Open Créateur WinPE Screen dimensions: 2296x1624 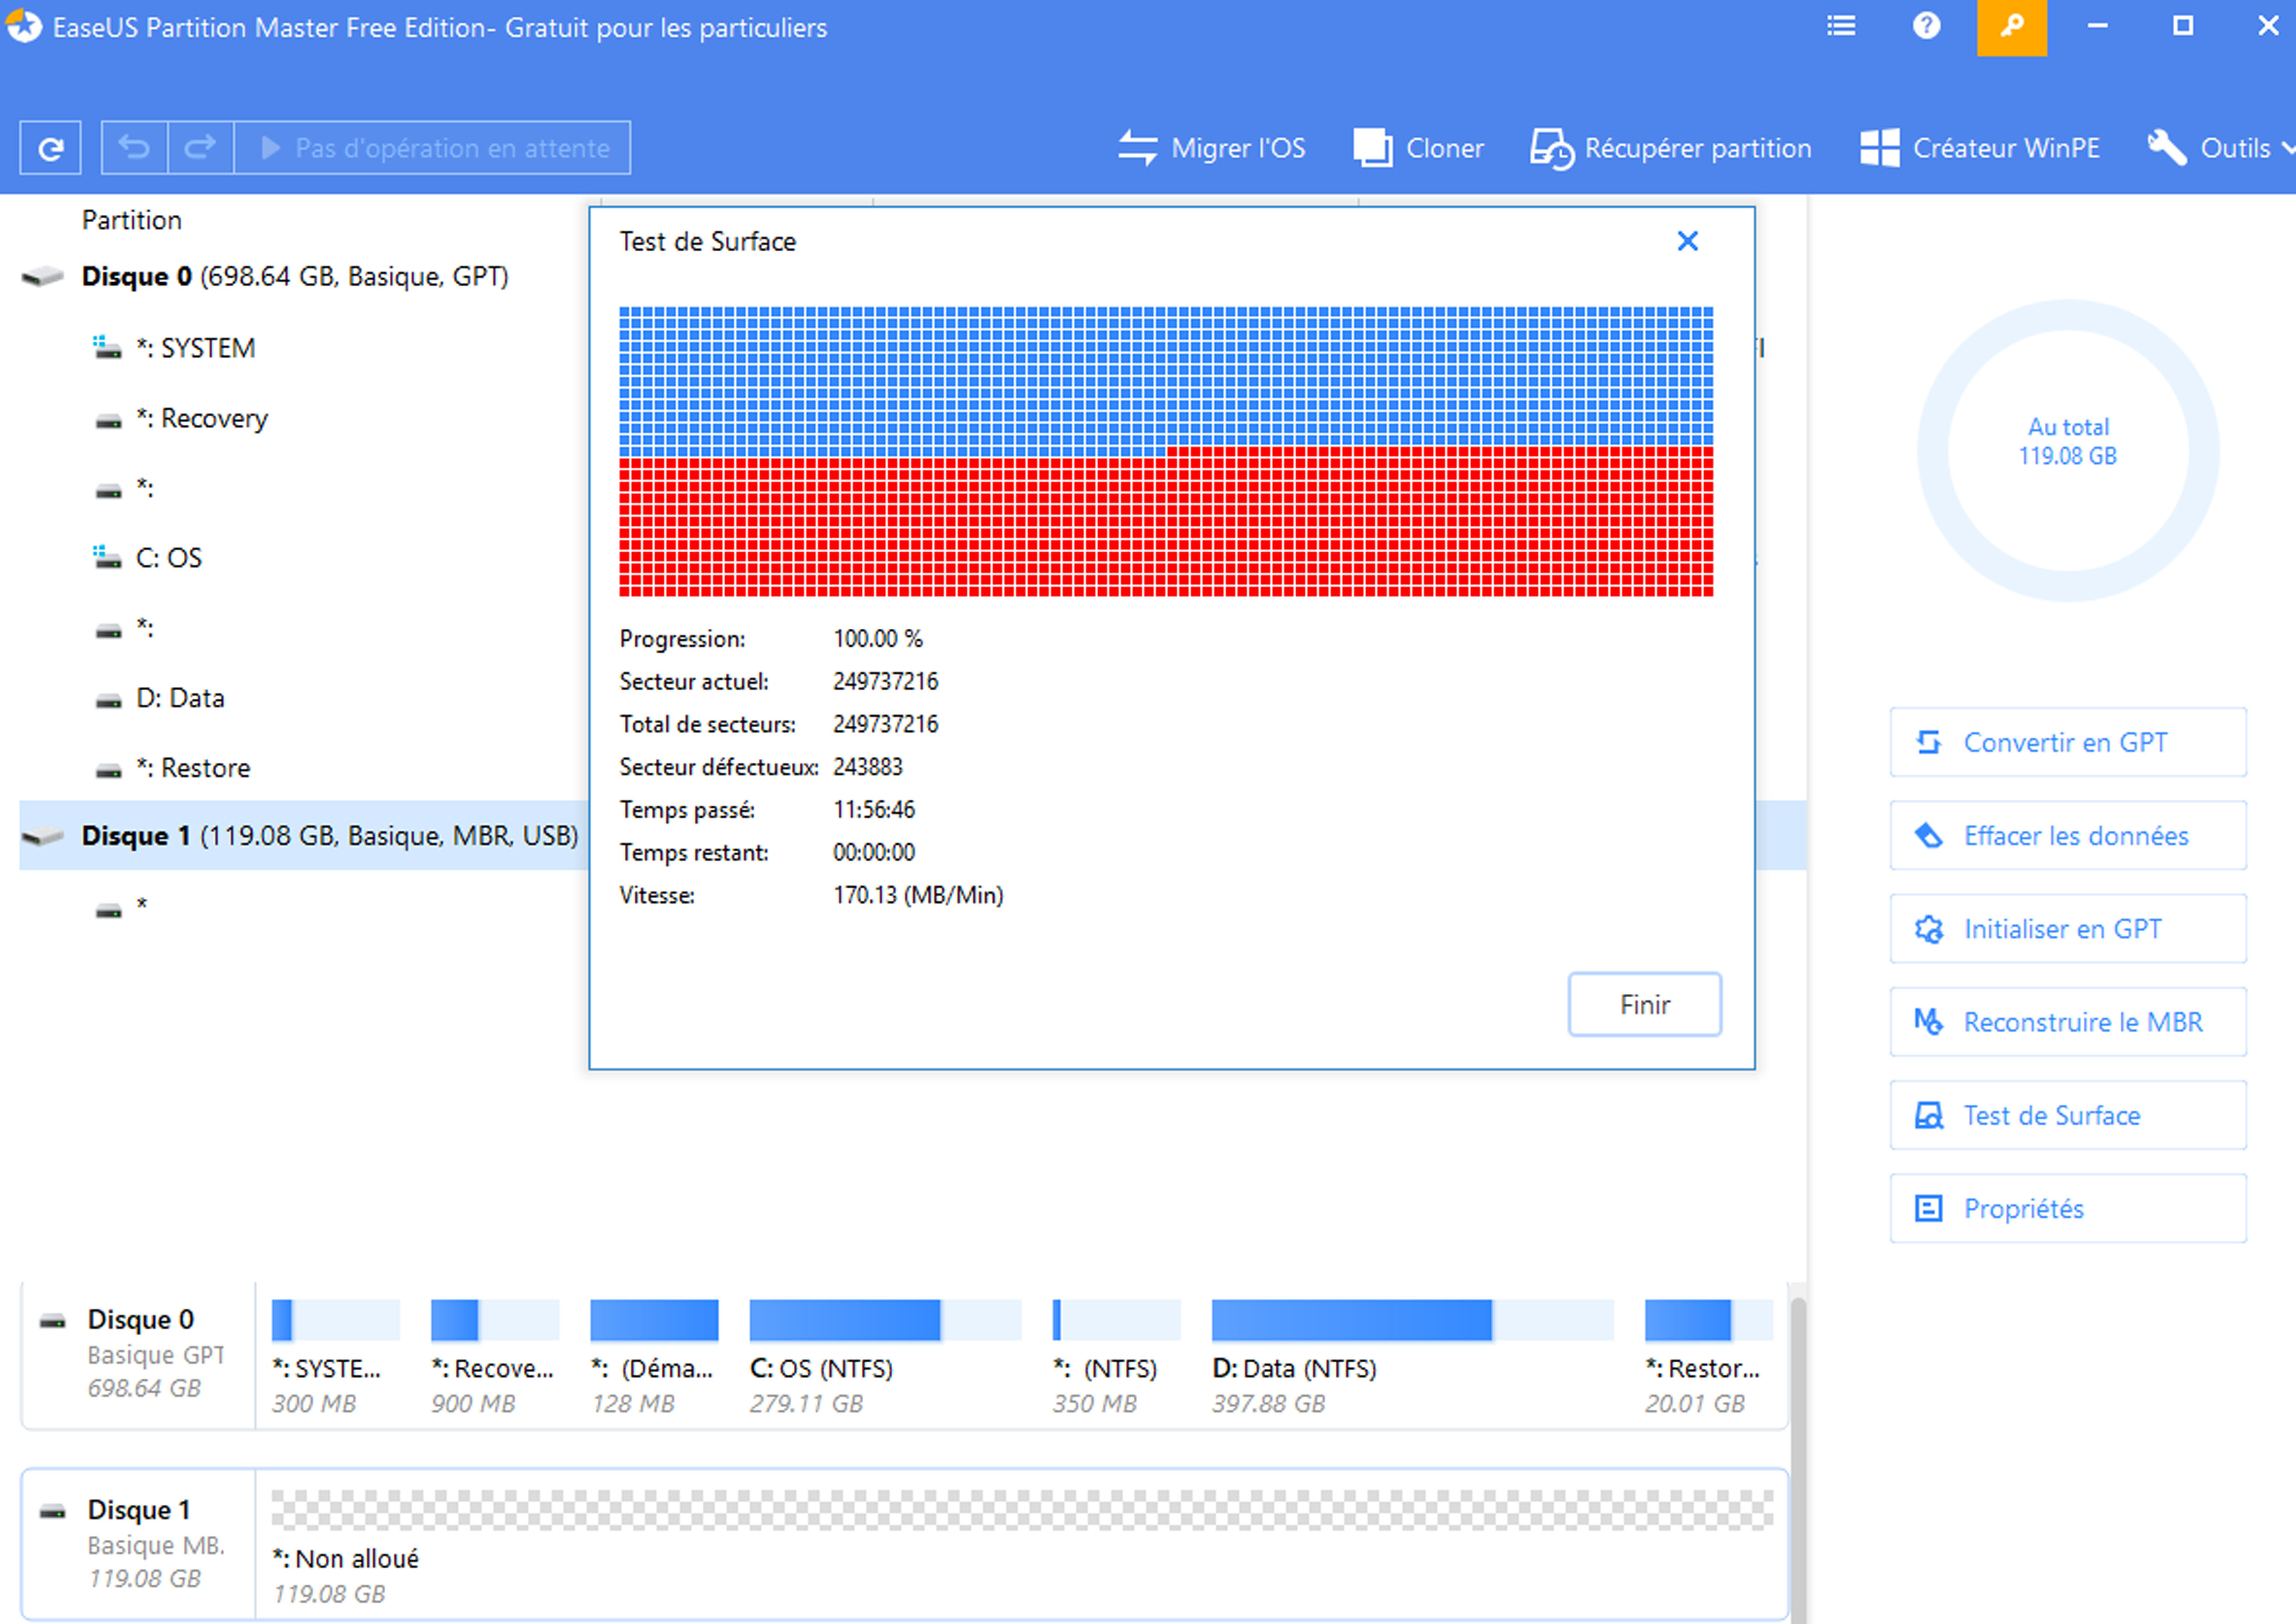1979,148
